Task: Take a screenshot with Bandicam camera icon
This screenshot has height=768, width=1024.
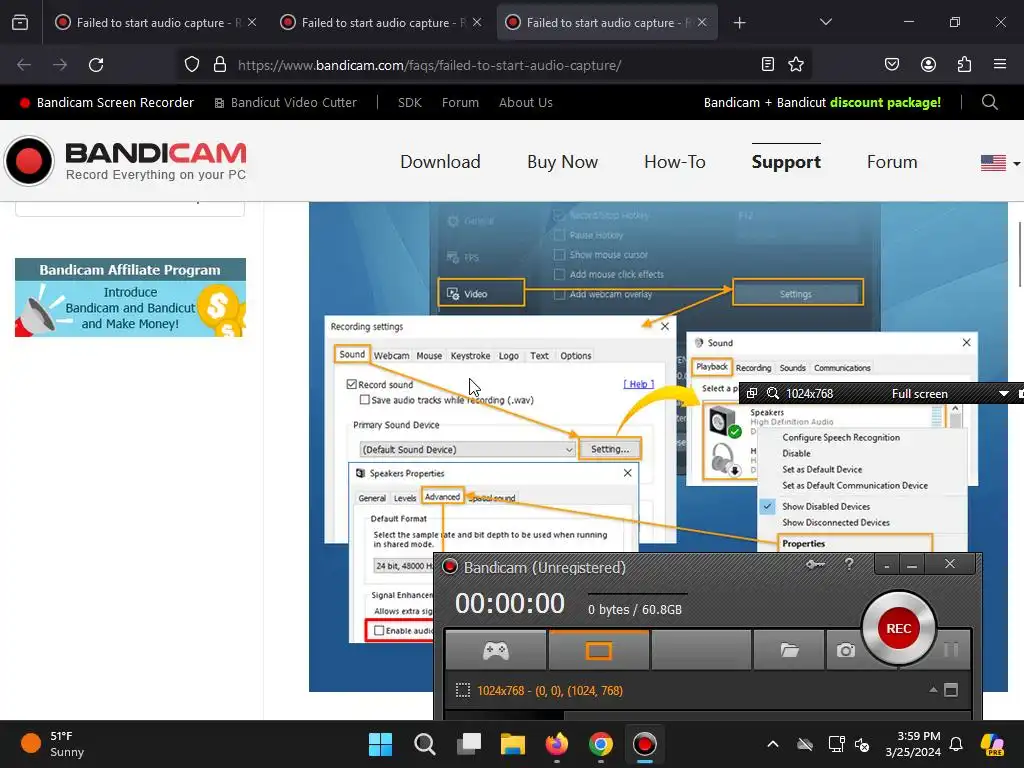Action: point(846,650)
